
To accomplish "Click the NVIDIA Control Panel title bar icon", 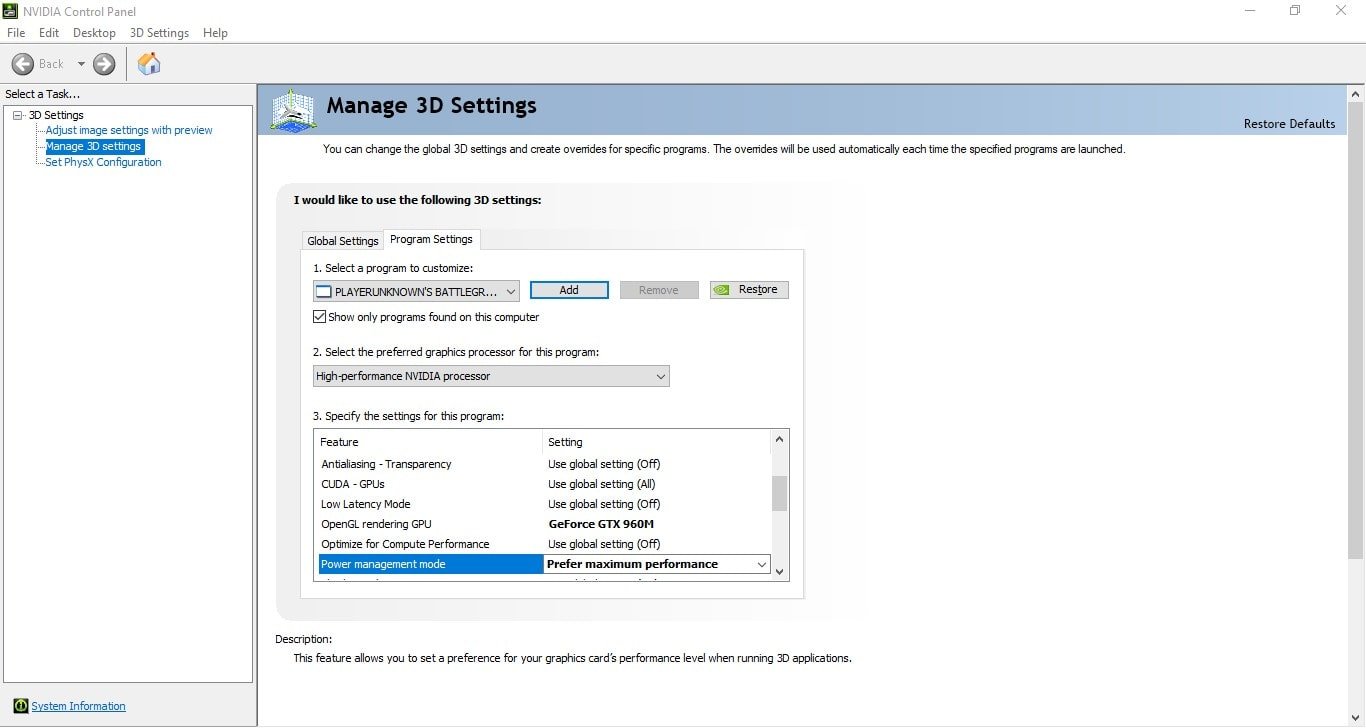I will pyautogui.click(x=11, y=11).
